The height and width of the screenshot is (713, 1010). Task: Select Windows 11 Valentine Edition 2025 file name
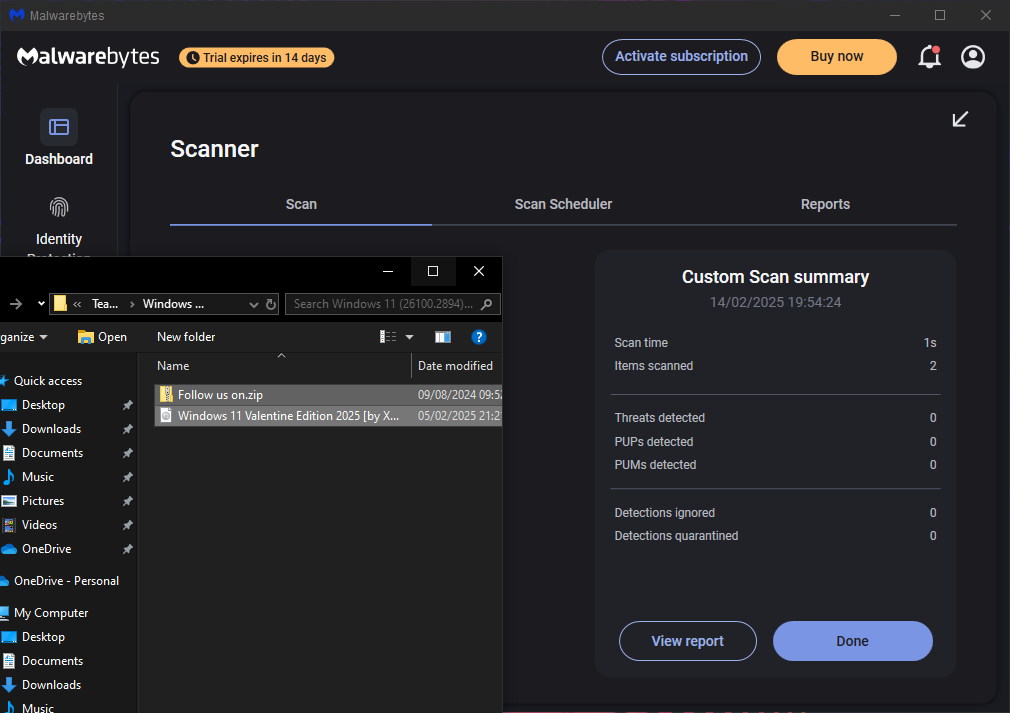(x=289, y=415)
